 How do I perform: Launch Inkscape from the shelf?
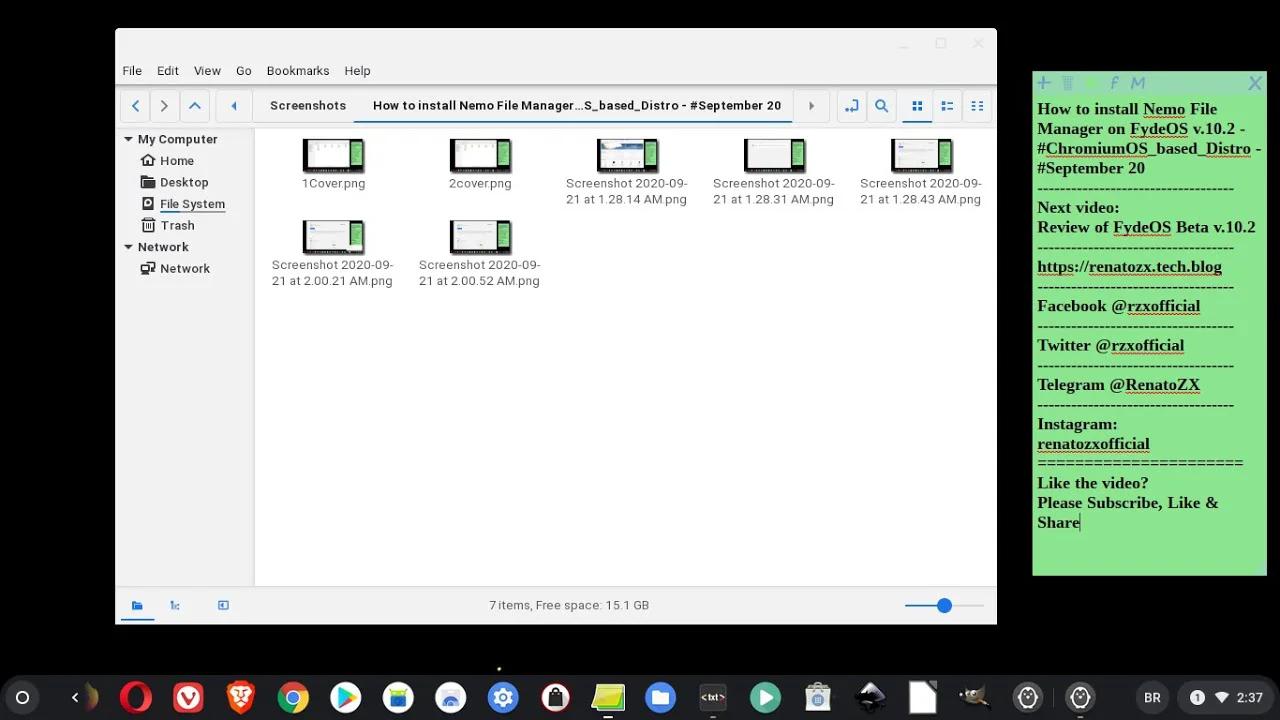870,697
